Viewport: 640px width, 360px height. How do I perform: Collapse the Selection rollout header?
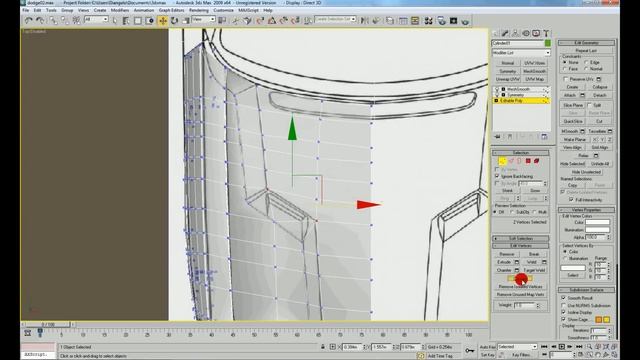(x=520, y=153)
